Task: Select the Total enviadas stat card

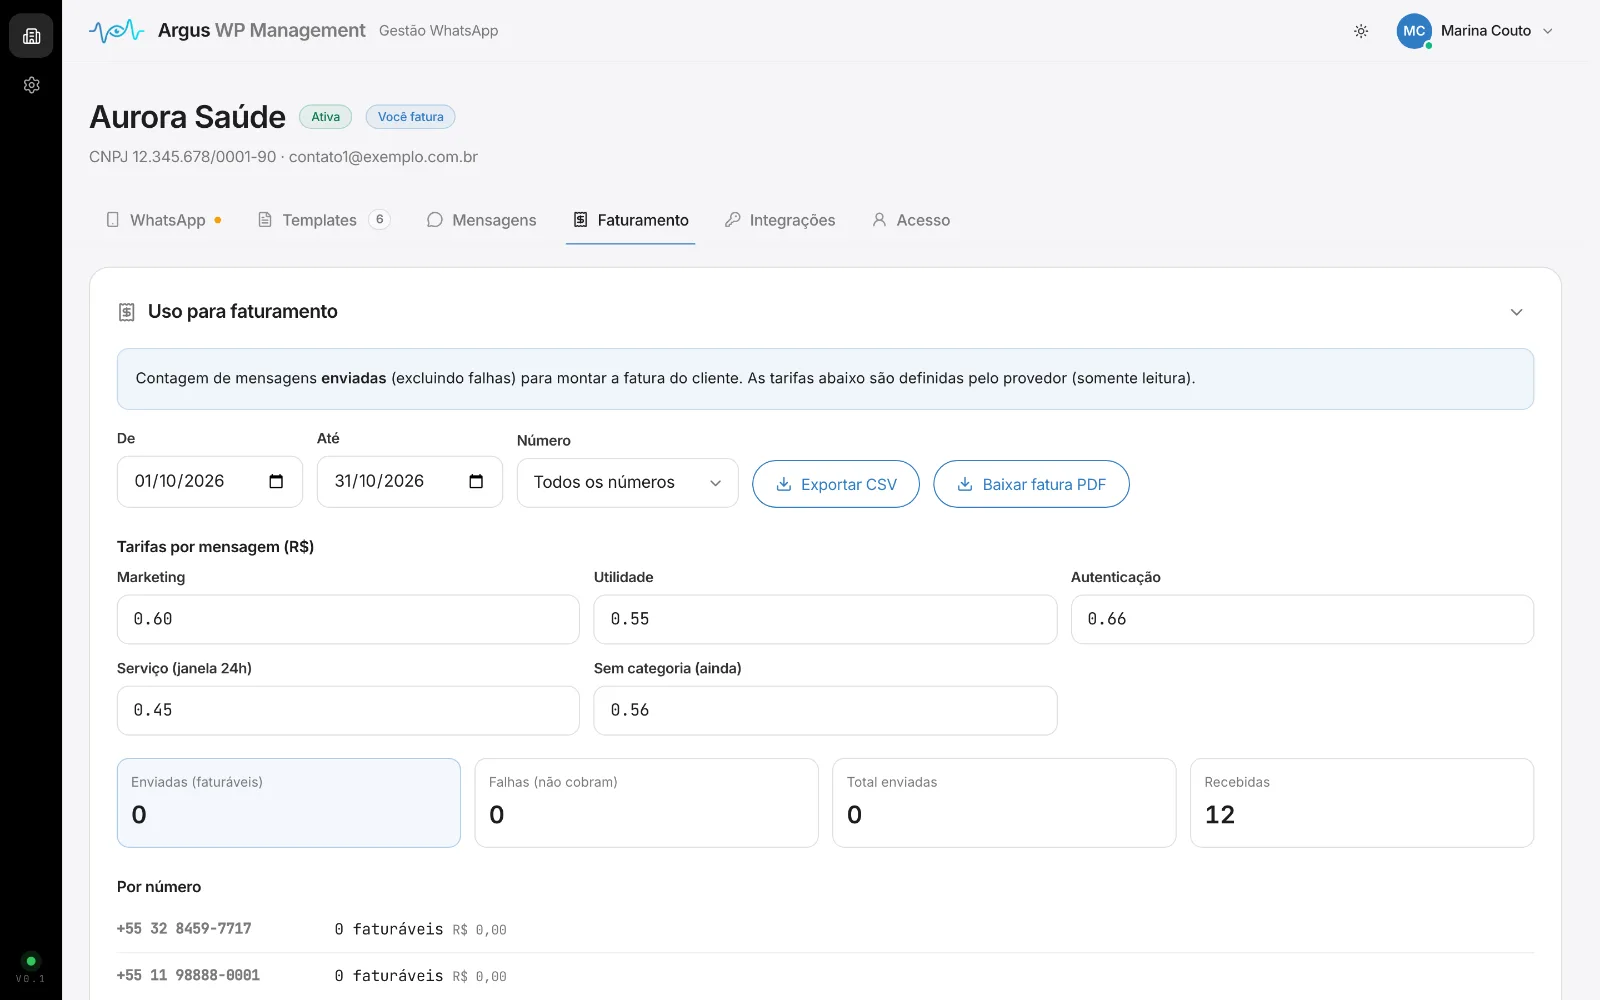Action: pyautogui.click(x=1004, y=803)
